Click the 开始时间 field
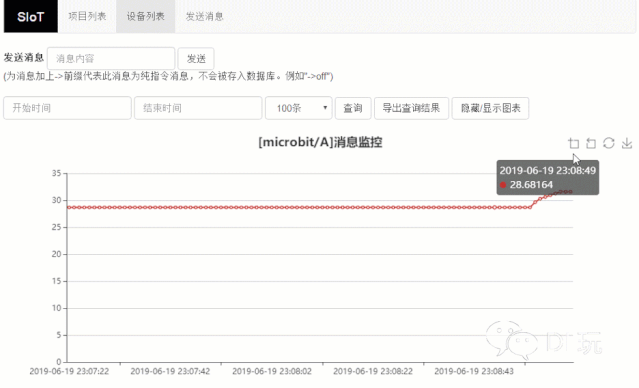639x388 pixels. (67, 108)
